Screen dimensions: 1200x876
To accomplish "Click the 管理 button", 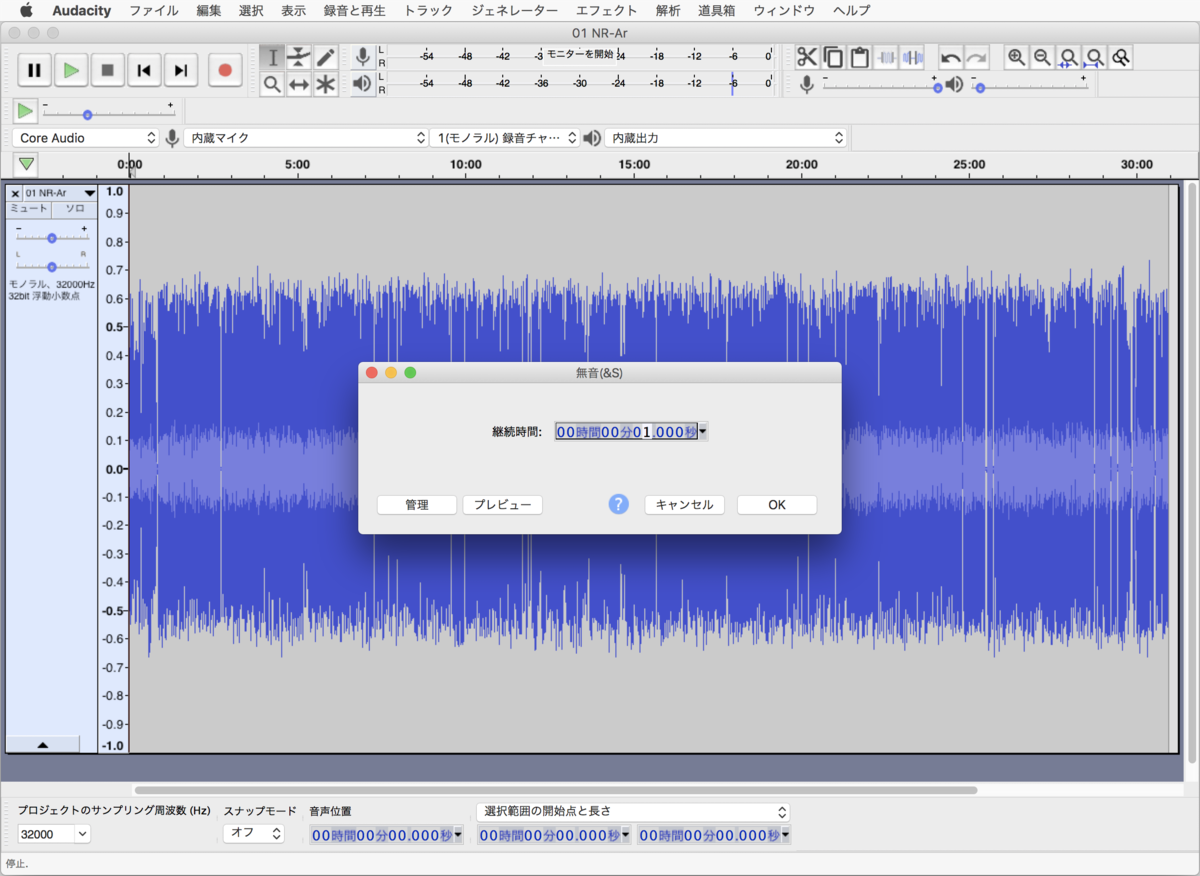I will click(x=417, y=505).
